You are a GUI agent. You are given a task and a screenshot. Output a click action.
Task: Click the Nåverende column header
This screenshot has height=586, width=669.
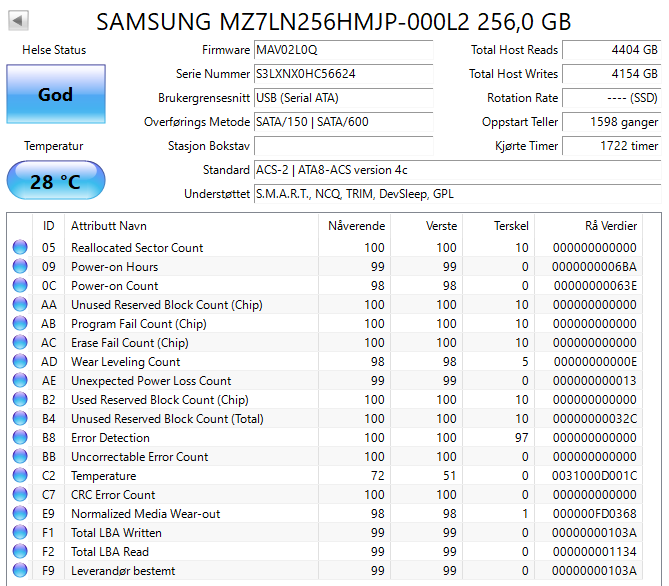[x=356, y=225]
